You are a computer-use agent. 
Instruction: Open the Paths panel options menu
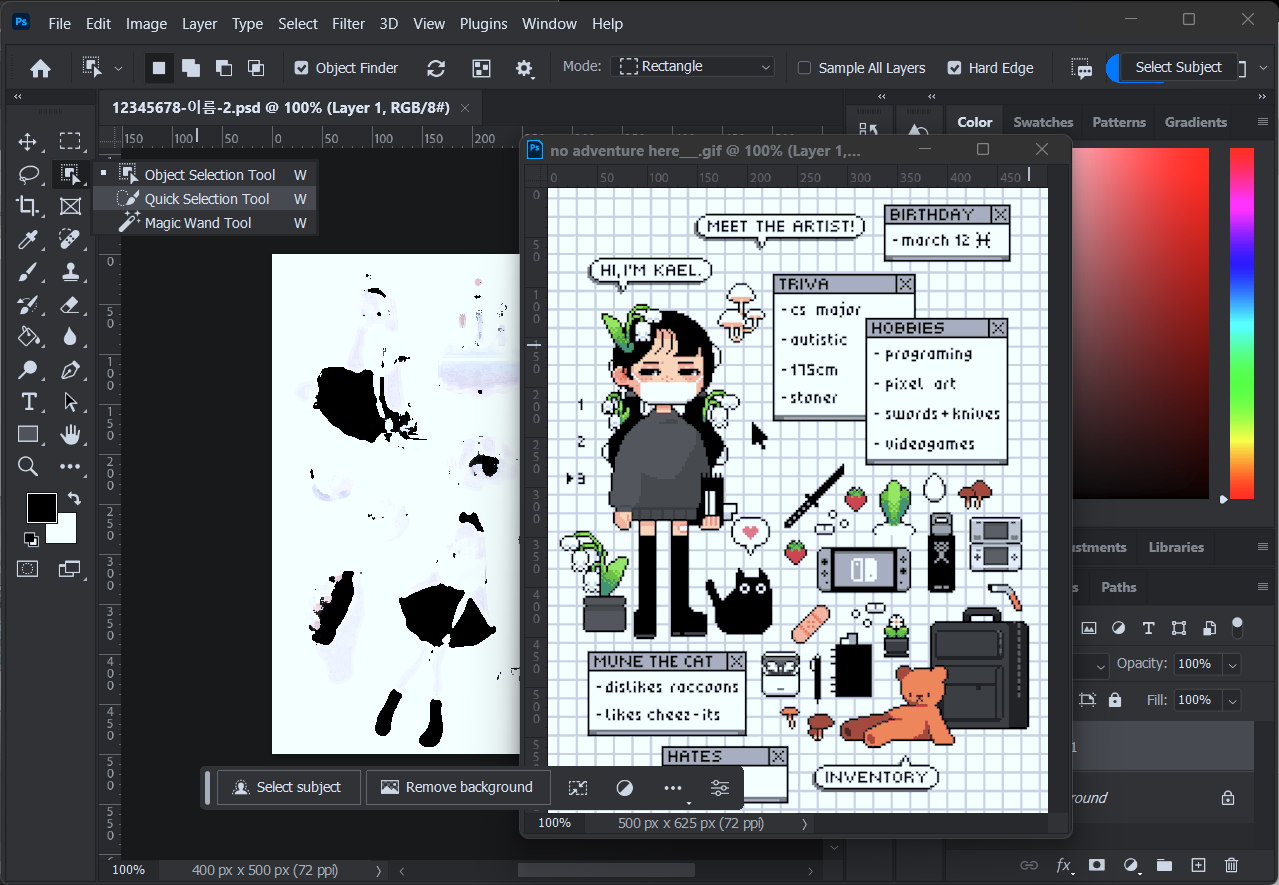(1263, 587)
